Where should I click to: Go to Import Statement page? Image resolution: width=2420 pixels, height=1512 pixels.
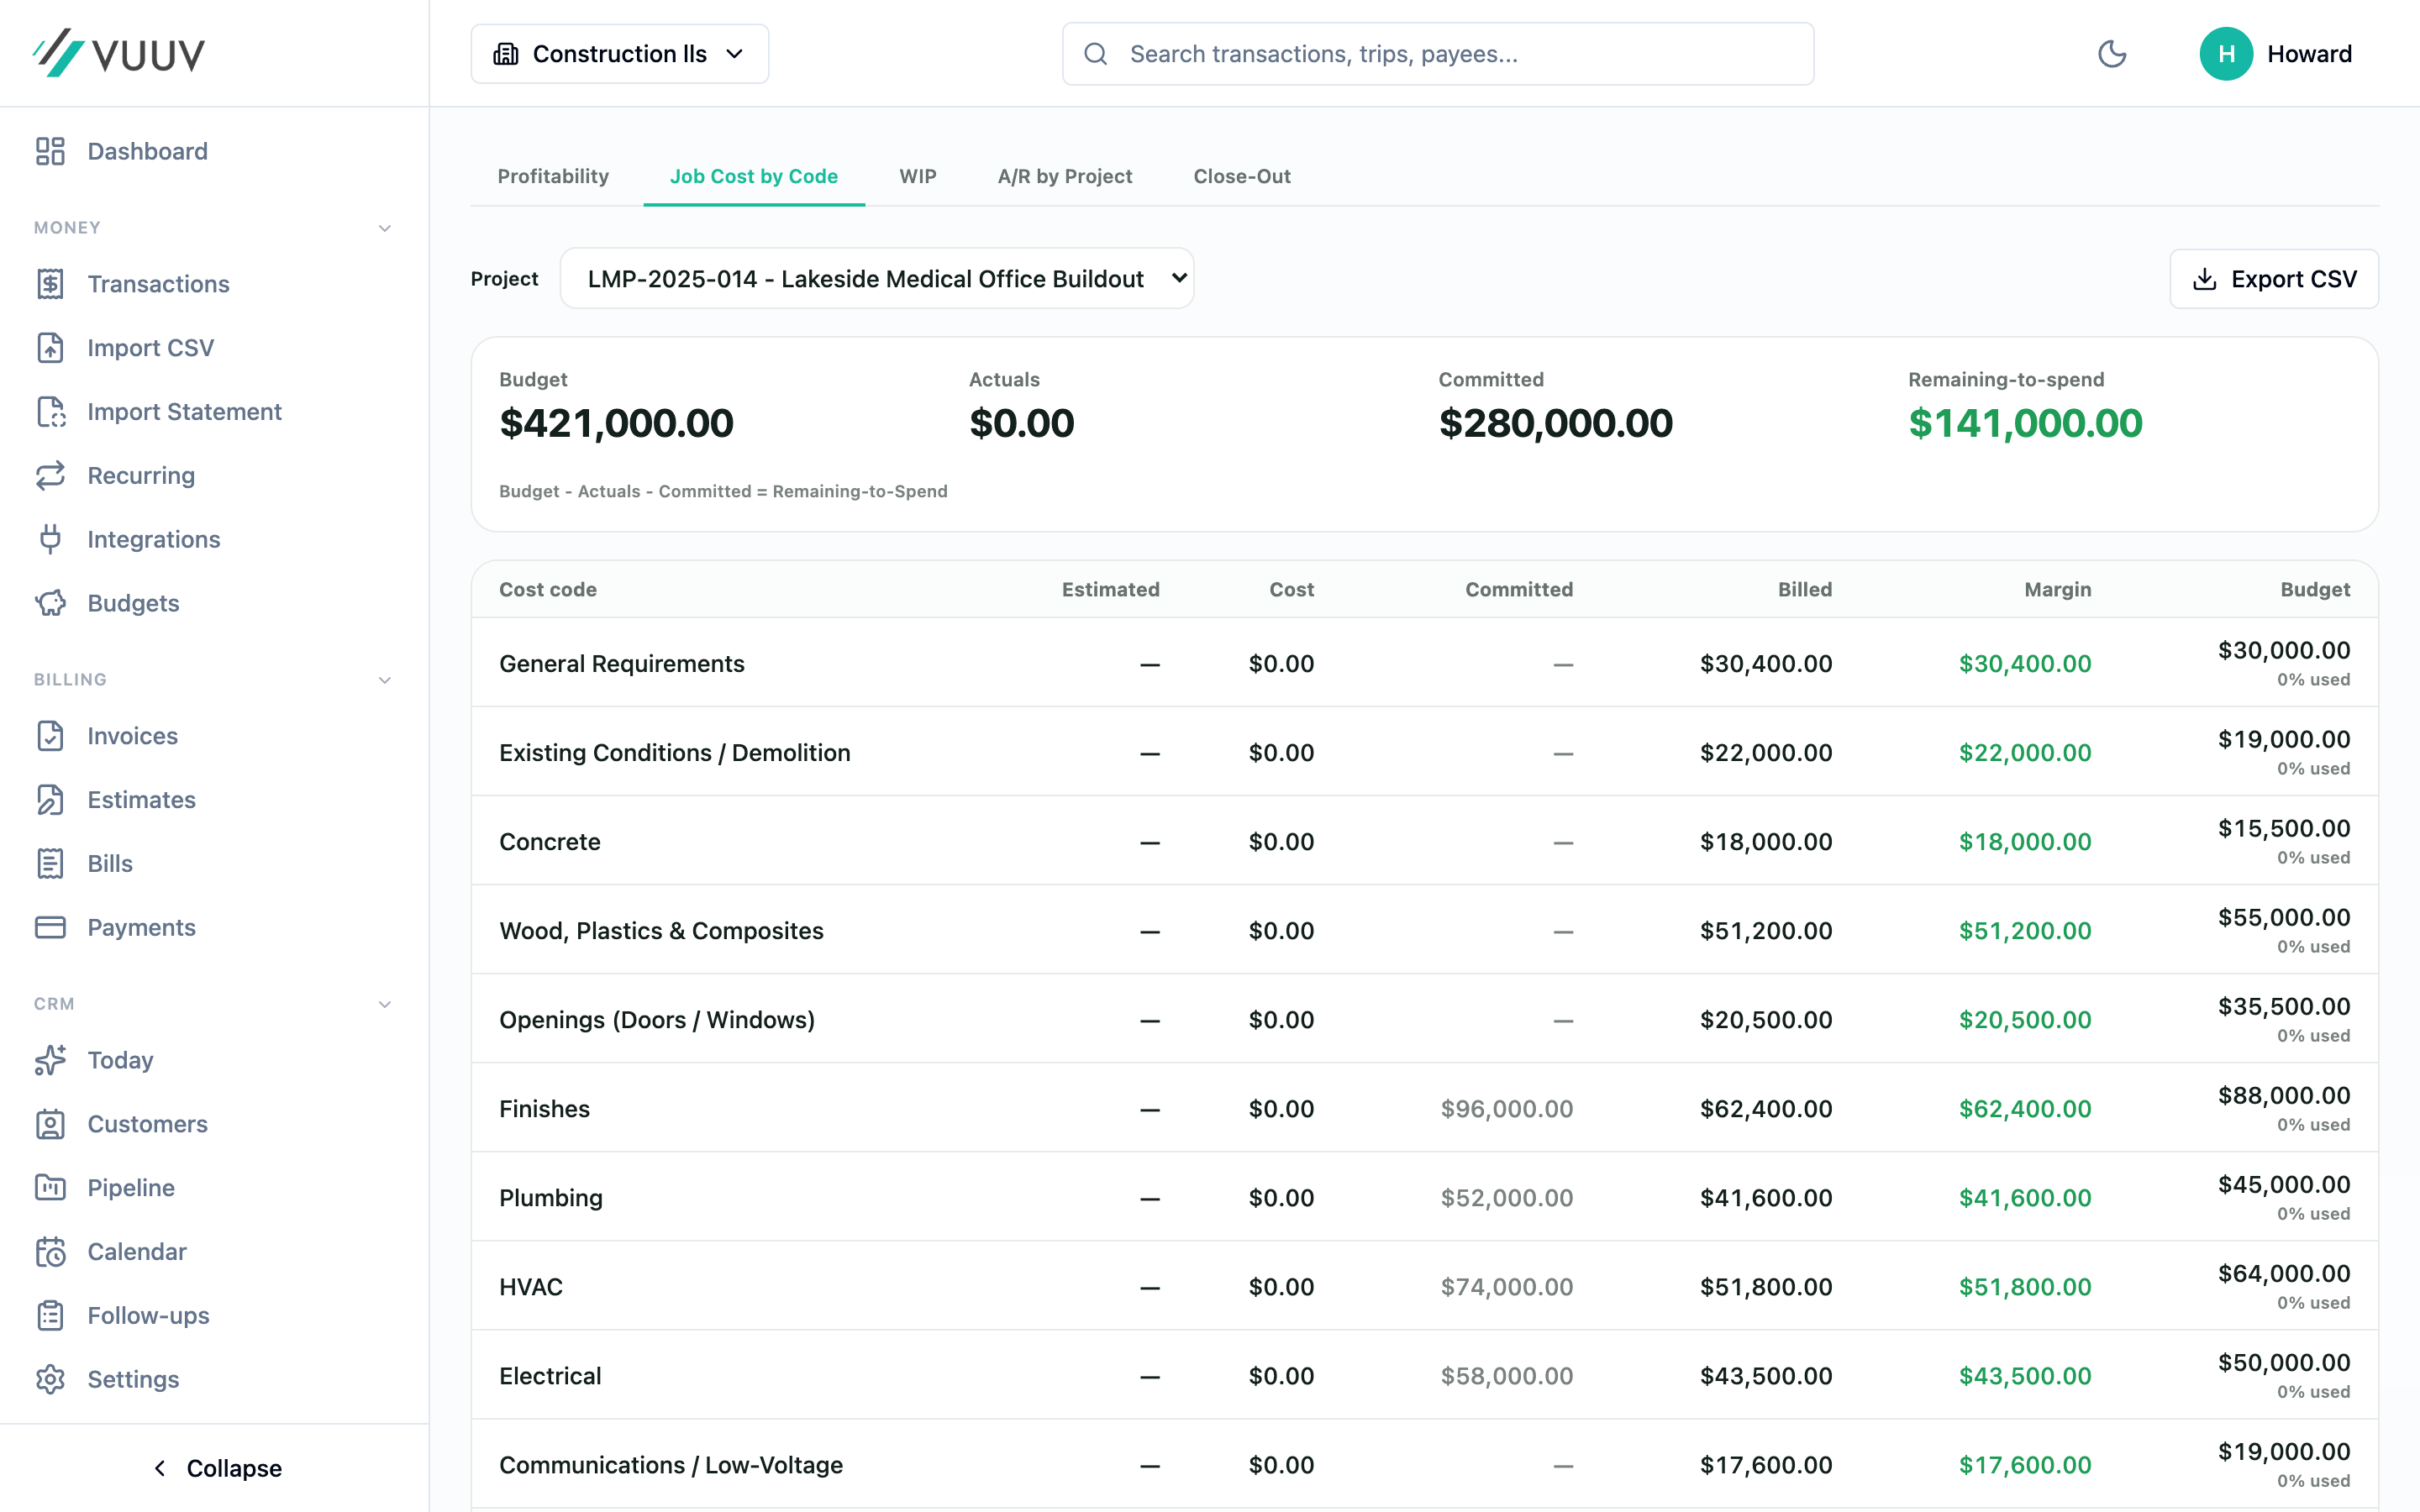tap(184, 412)
